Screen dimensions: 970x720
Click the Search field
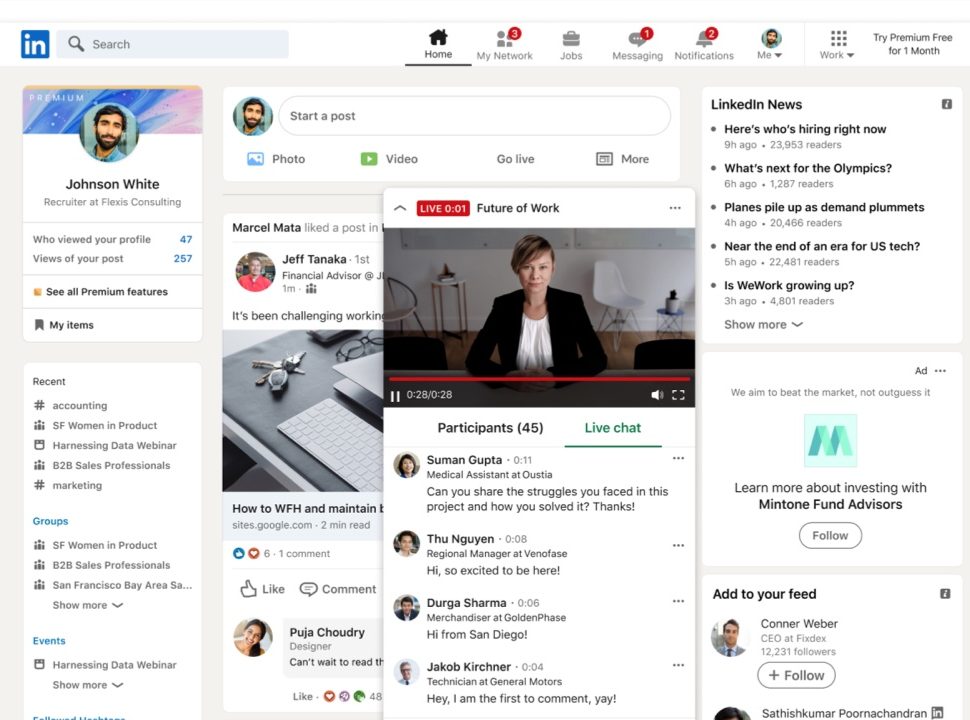(173, 44)
